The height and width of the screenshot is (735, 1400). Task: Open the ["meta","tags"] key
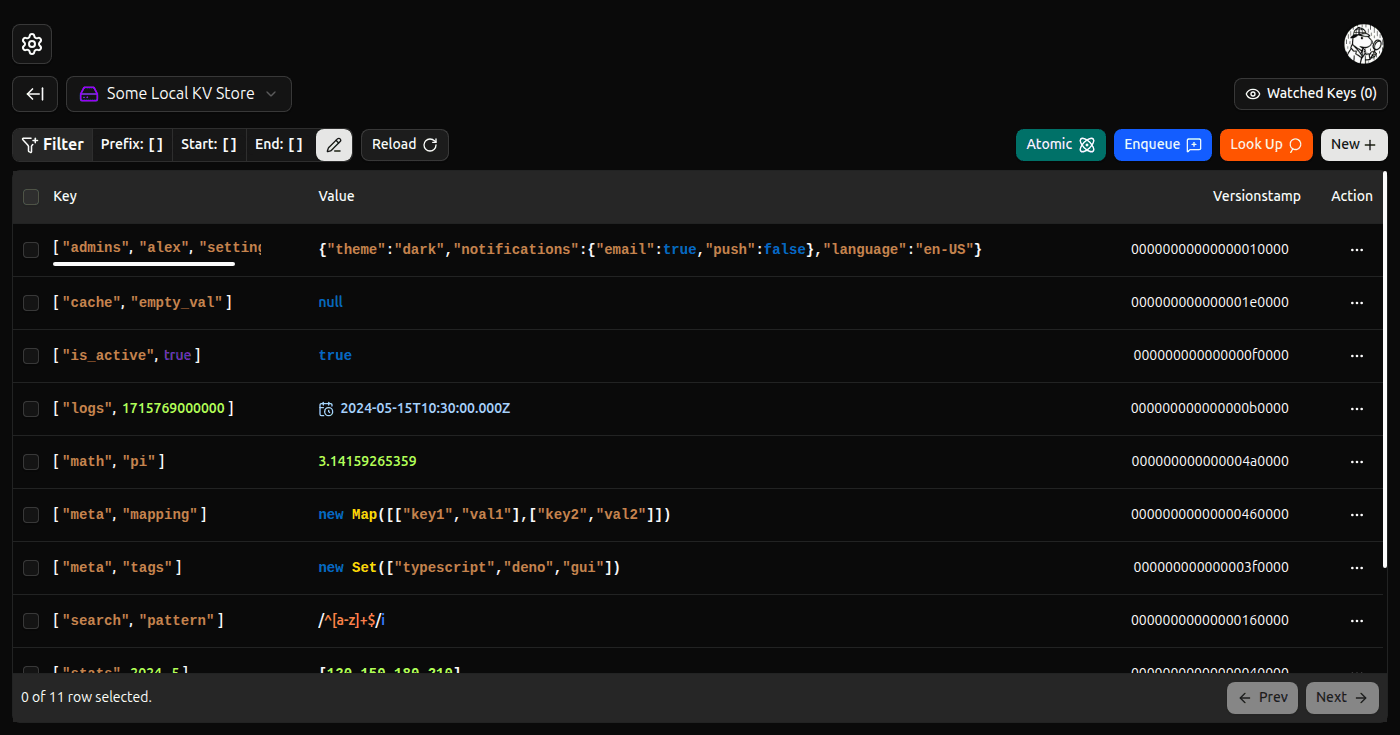pos(117,567)
